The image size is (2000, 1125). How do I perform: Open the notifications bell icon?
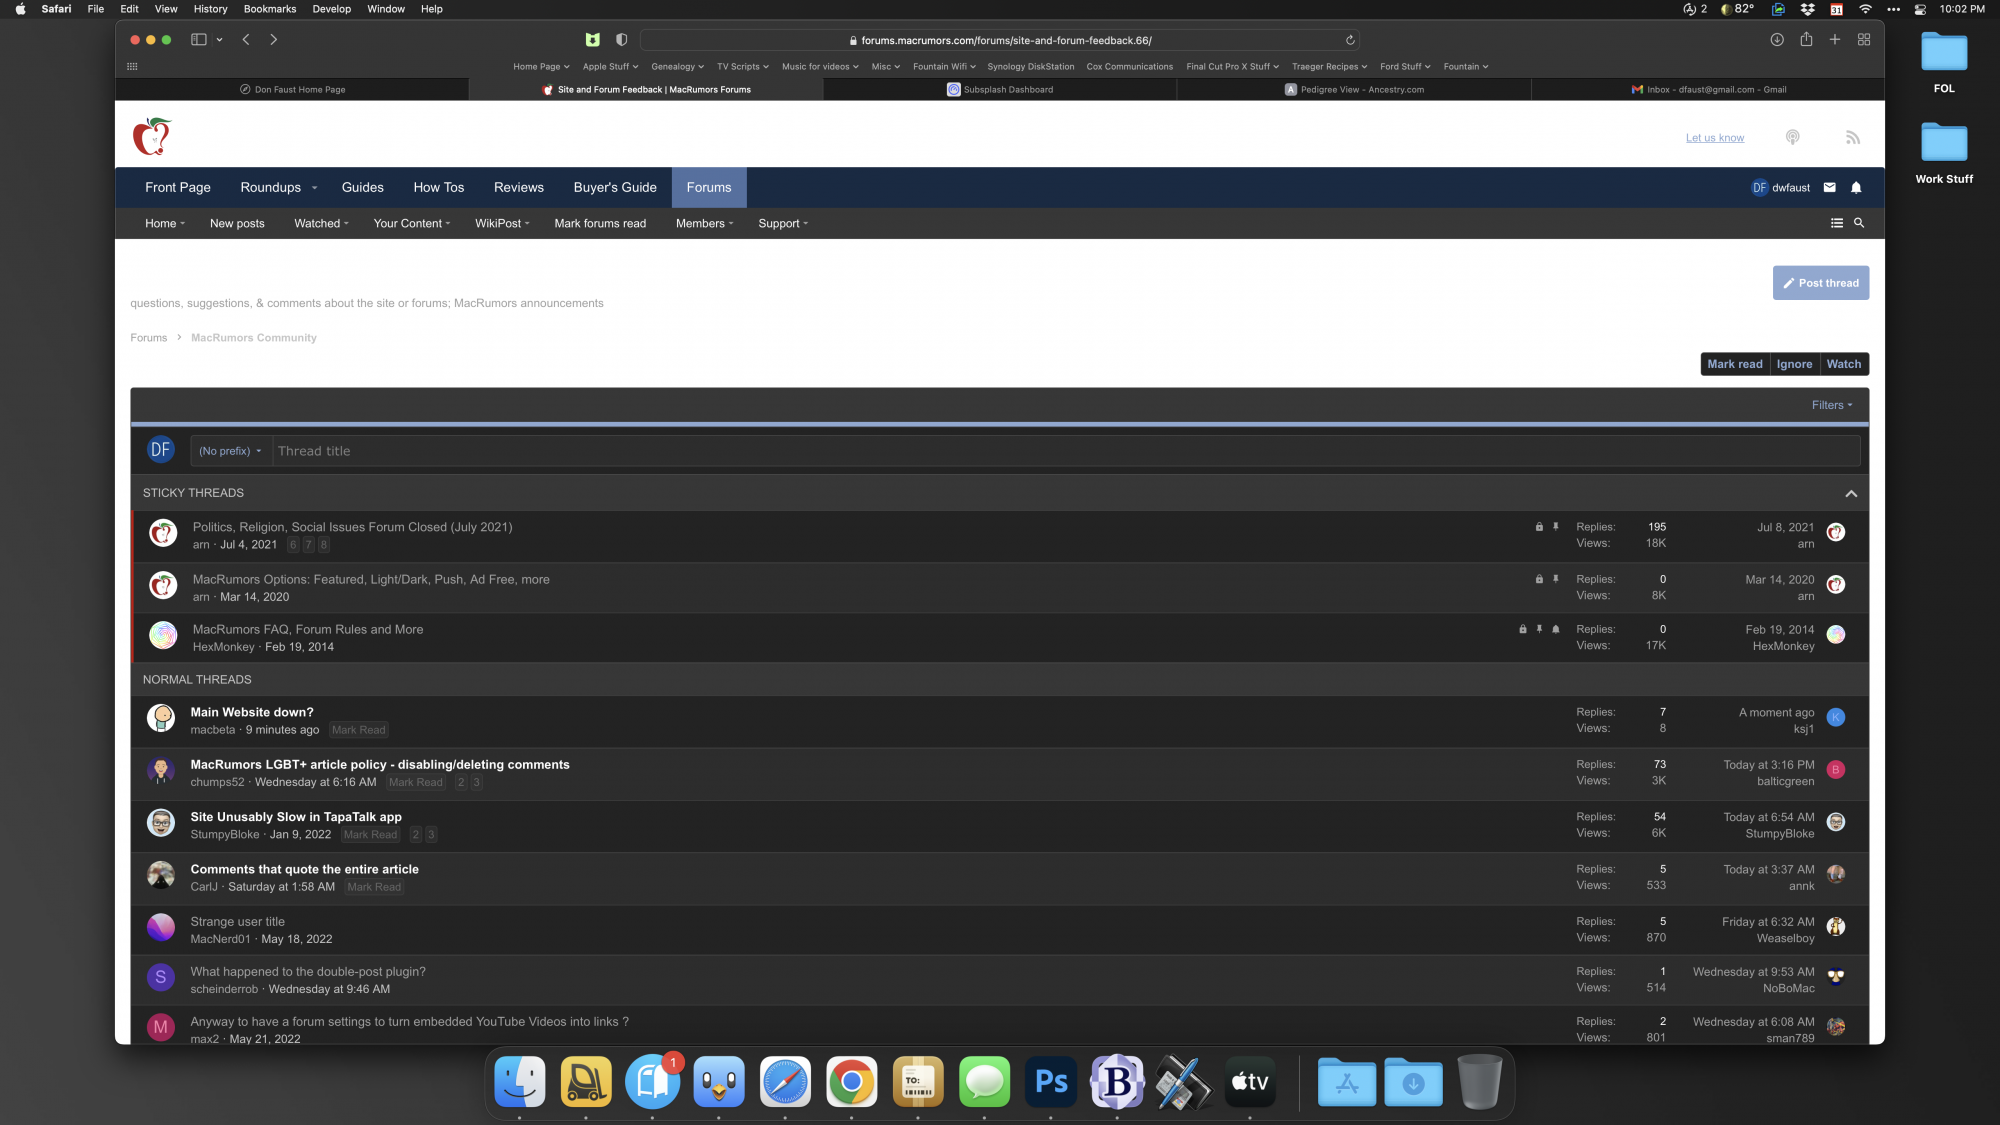click(x=1856, y=187)
